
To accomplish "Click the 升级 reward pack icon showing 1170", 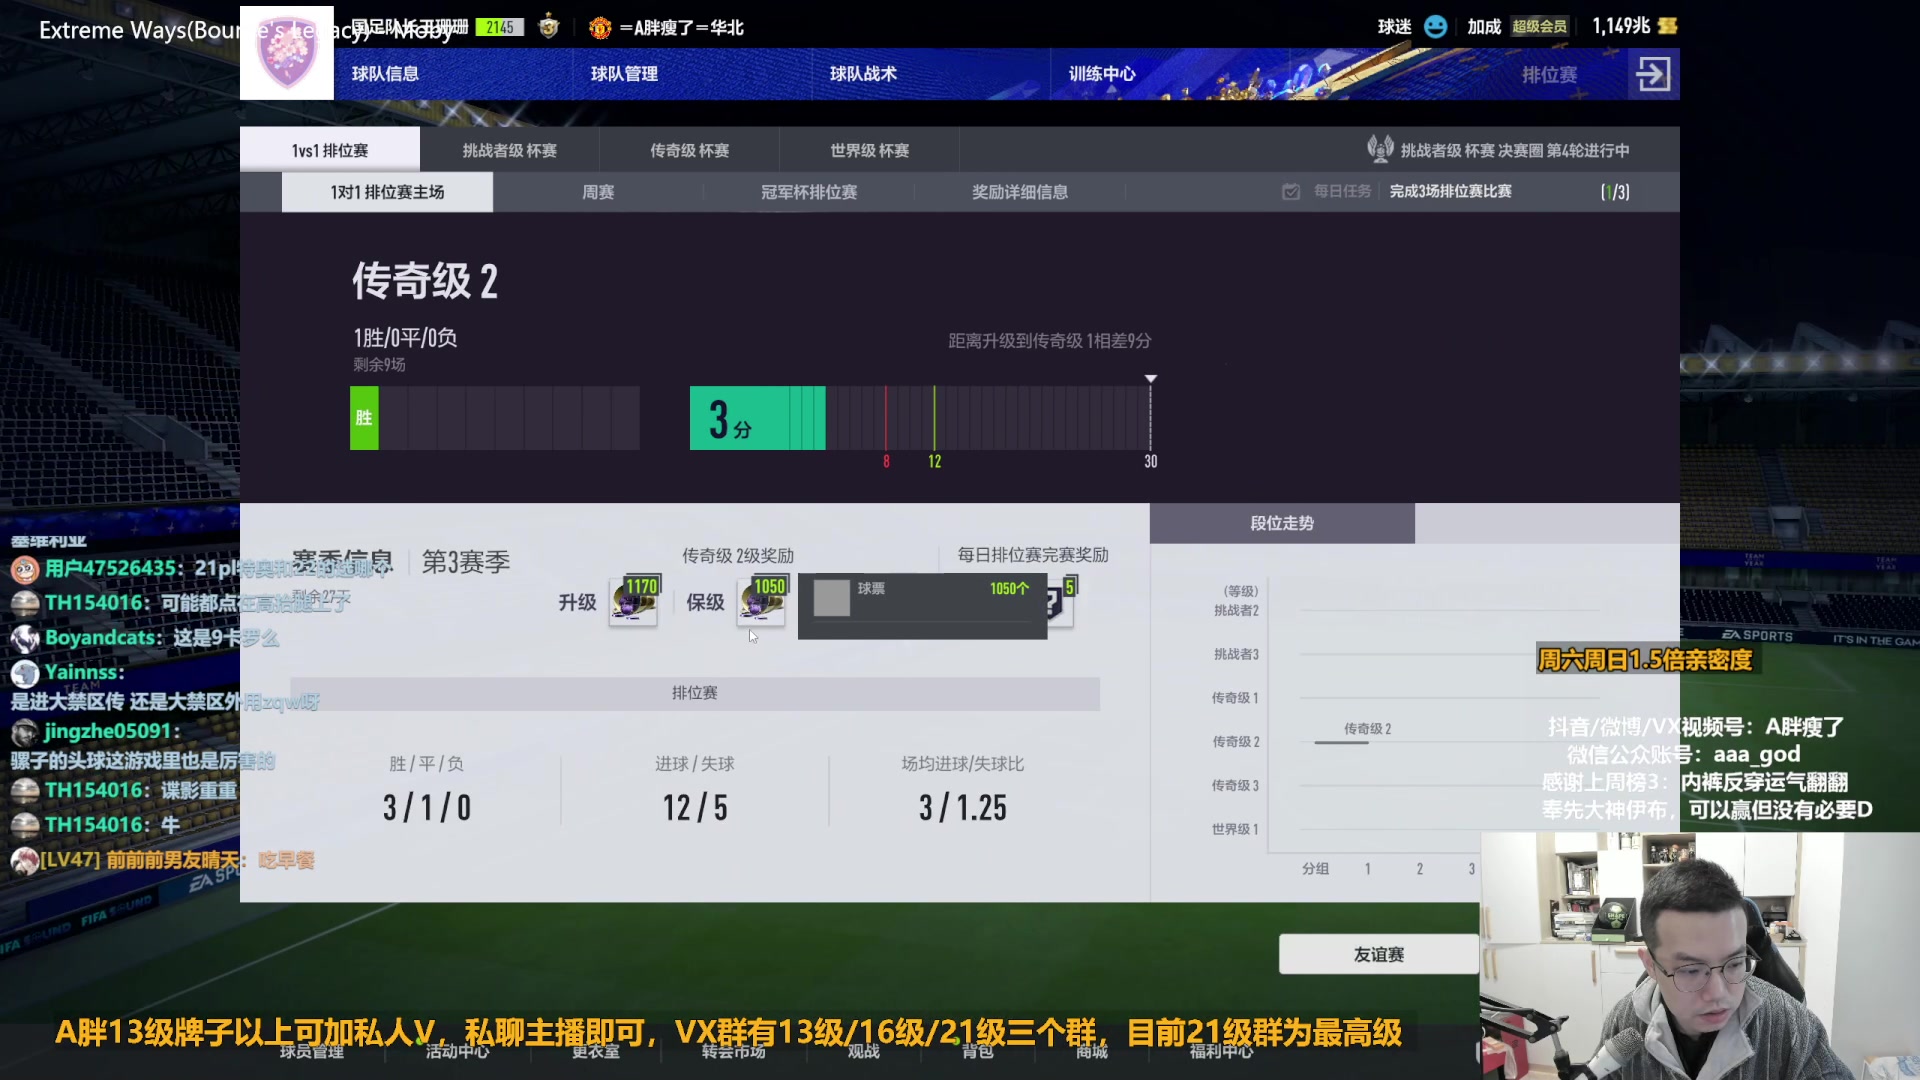I will pos(634,602).
